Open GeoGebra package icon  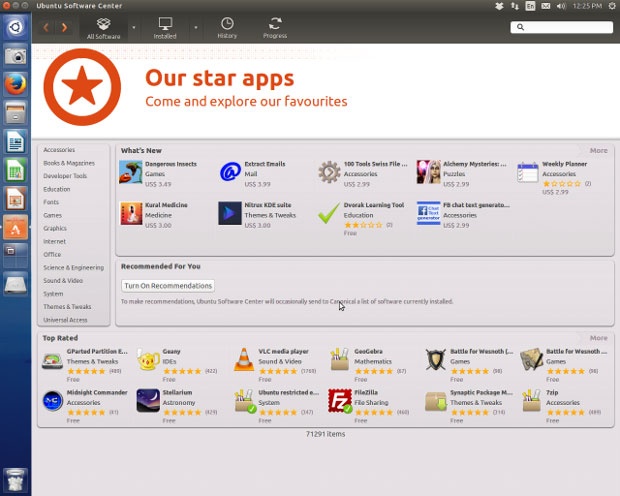pos(340,360)
